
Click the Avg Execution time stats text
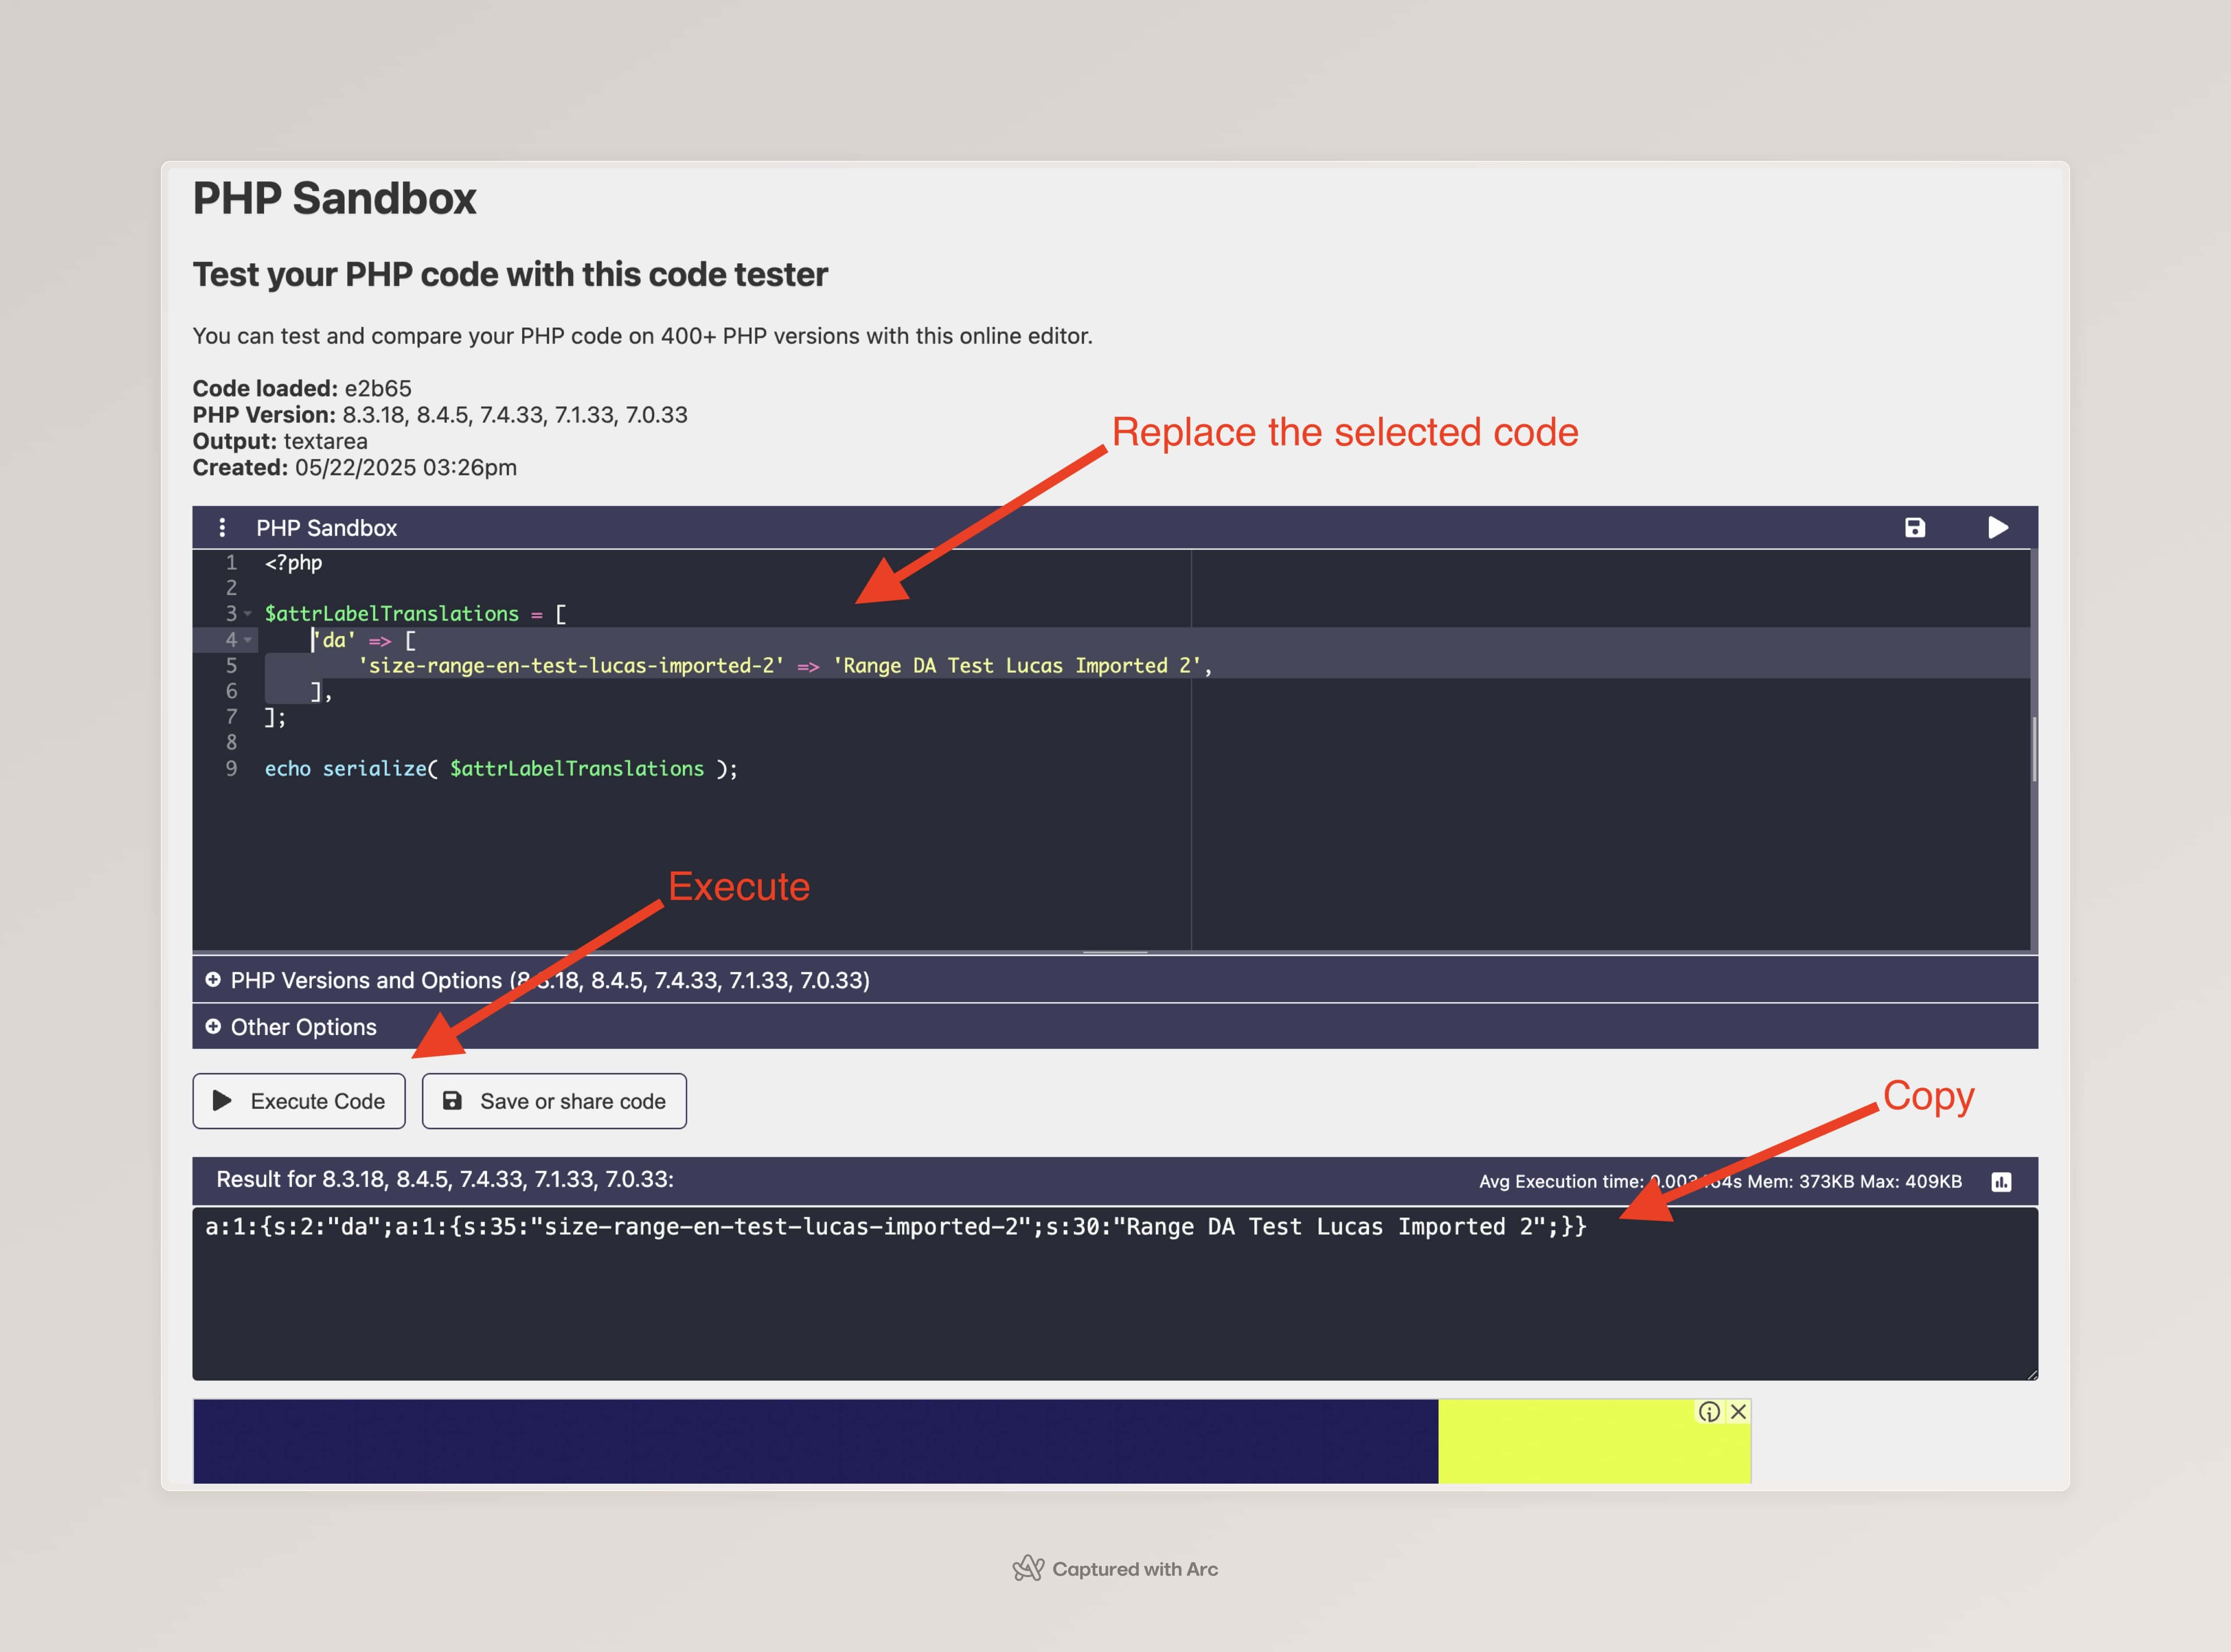[x=1720, y=1182]
